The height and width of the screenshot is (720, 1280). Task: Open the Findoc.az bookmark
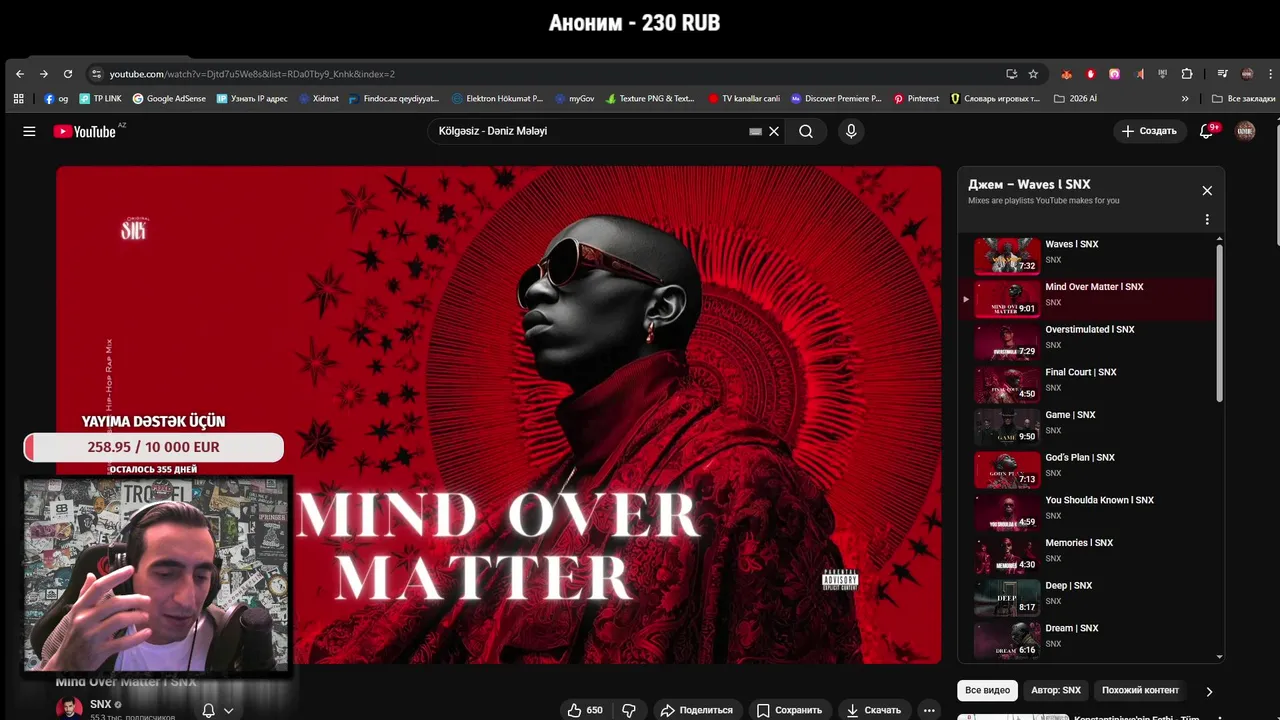(x=393, y=99)
